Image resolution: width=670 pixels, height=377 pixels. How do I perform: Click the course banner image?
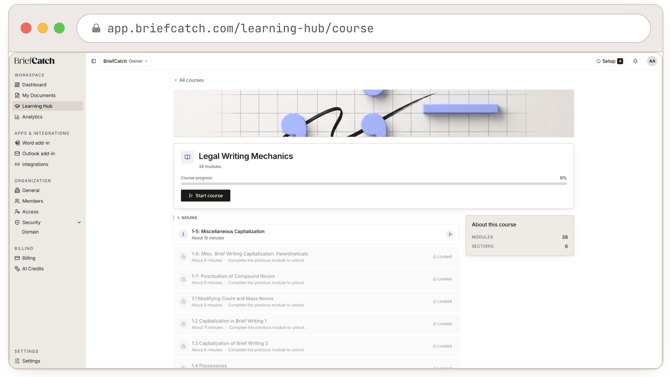tap(373, 113)
